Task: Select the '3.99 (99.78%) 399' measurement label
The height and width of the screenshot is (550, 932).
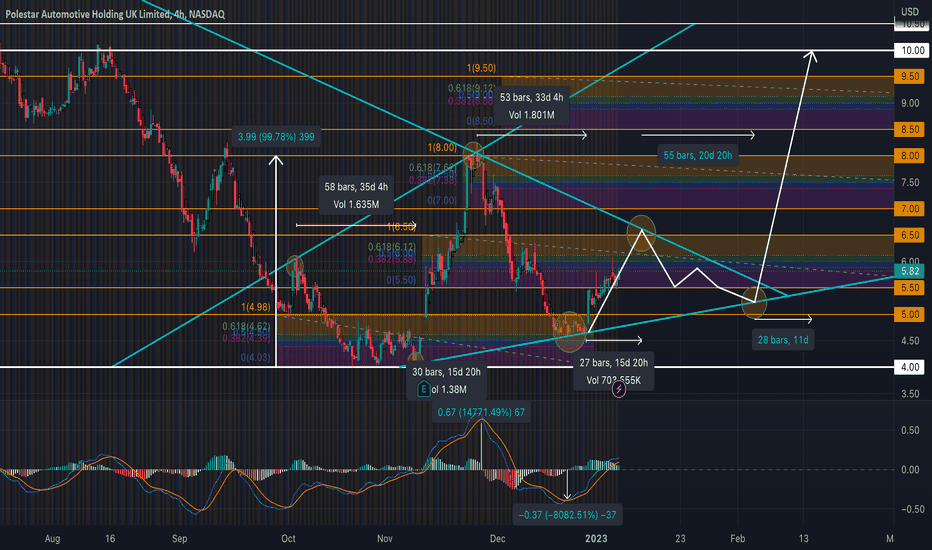Action: (276, 137)
